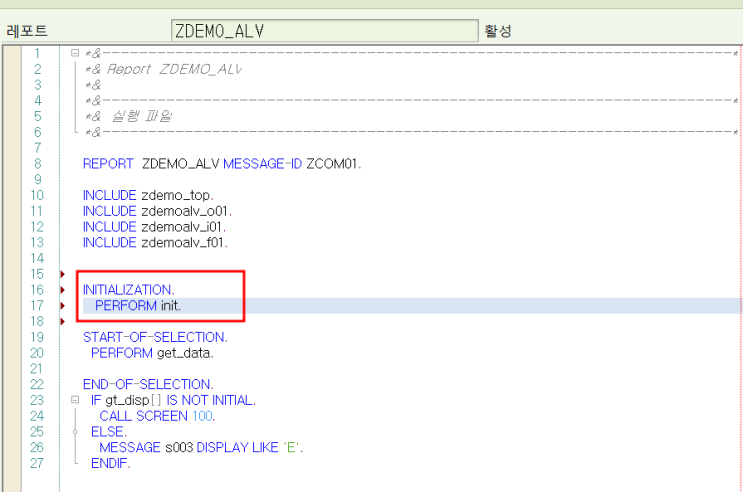Click ZCOM01 message class name
743x492 pixels.
(x=331, y=164)
